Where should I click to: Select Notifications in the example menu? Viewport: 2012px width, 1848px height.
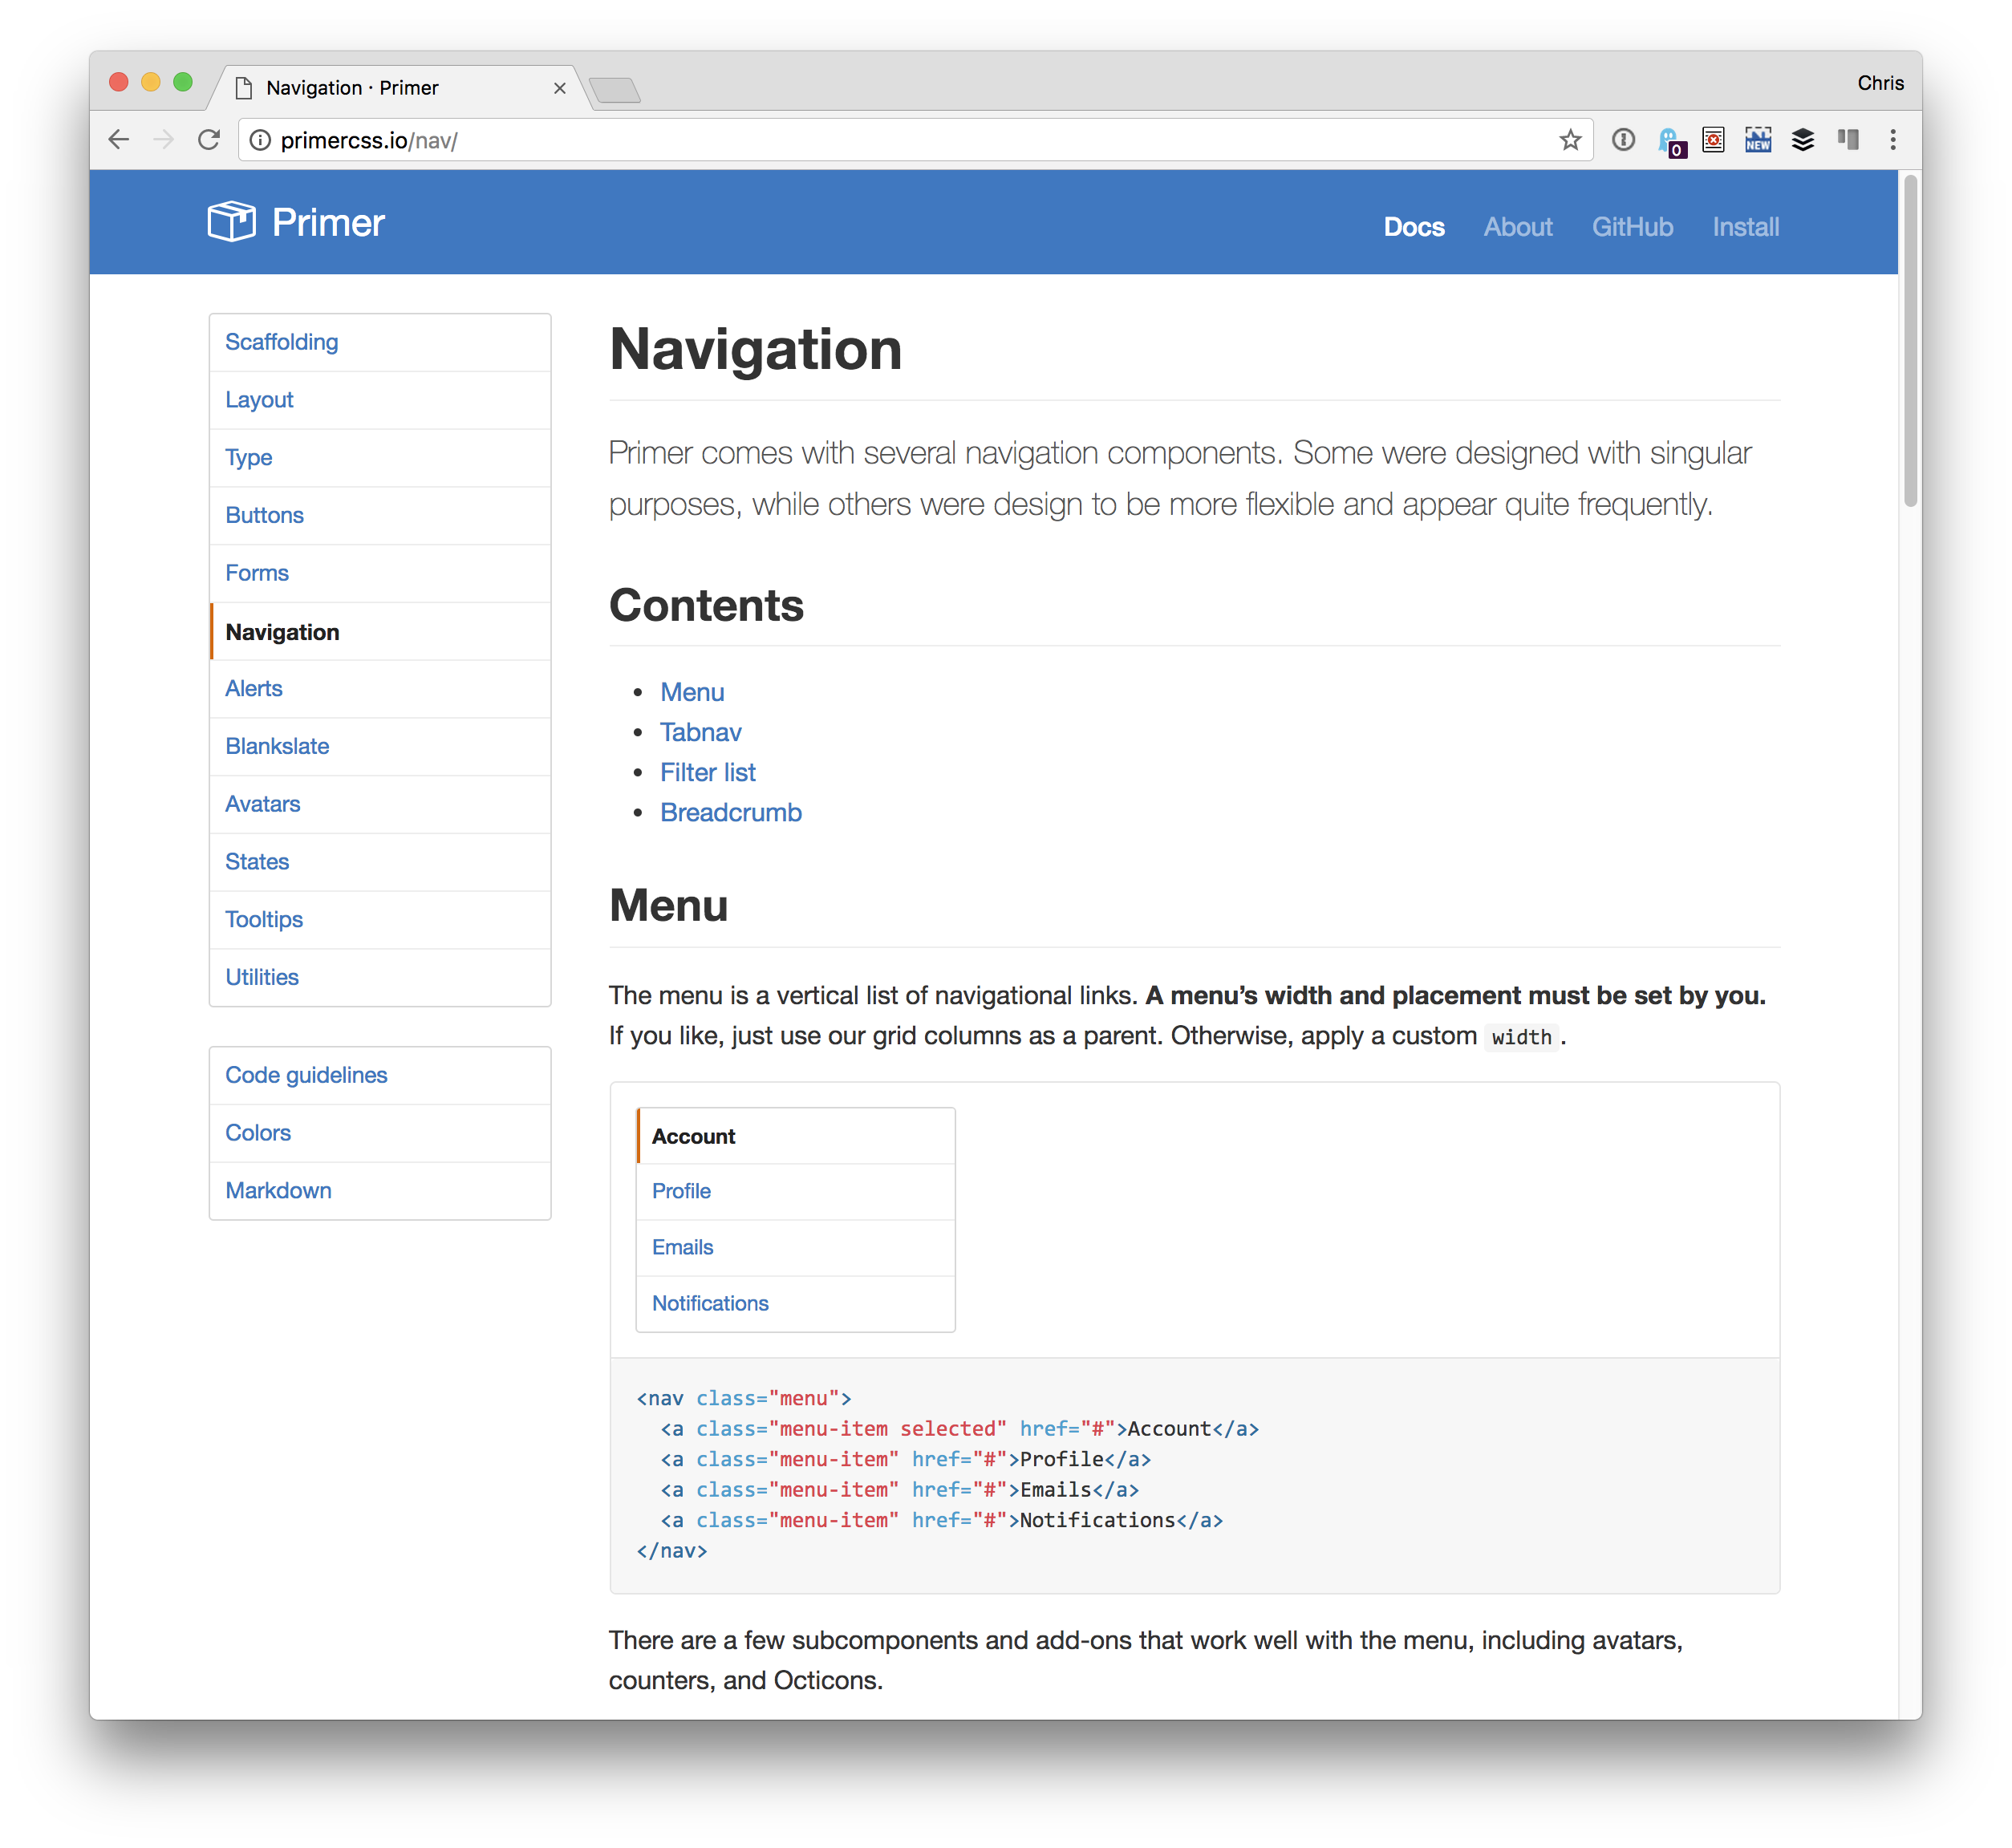796,1304
